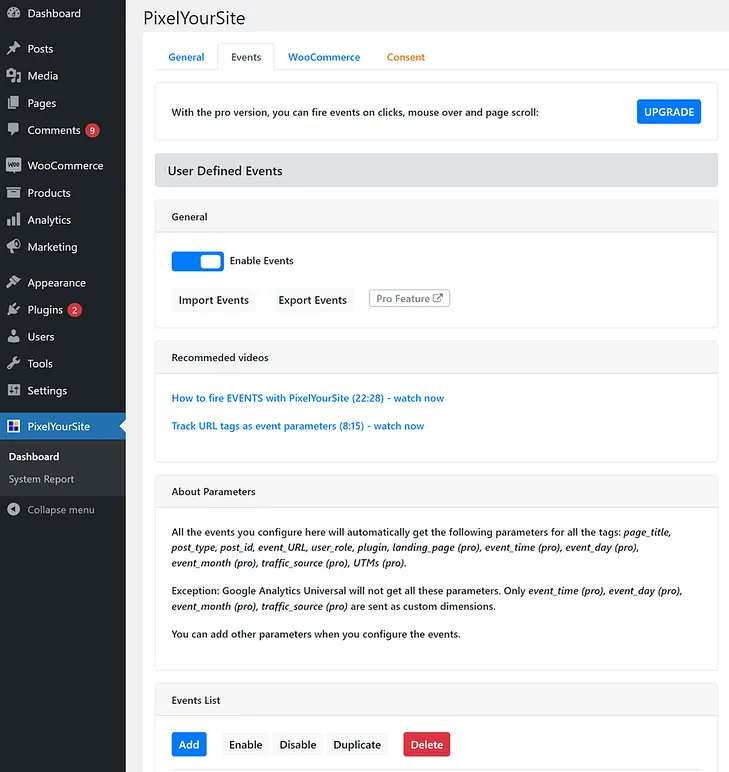
Task: Open the Consent tab
Action: coord(406,58)
